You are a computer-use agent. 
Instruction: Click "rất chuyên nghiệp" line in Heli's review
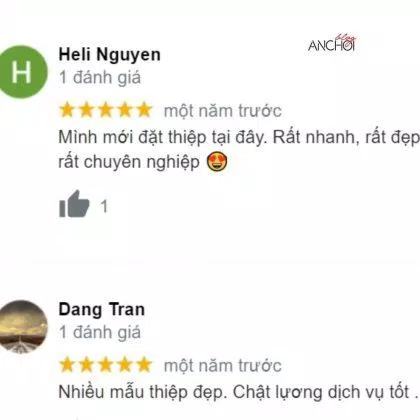pyautogui.click(x=129, y=162)
